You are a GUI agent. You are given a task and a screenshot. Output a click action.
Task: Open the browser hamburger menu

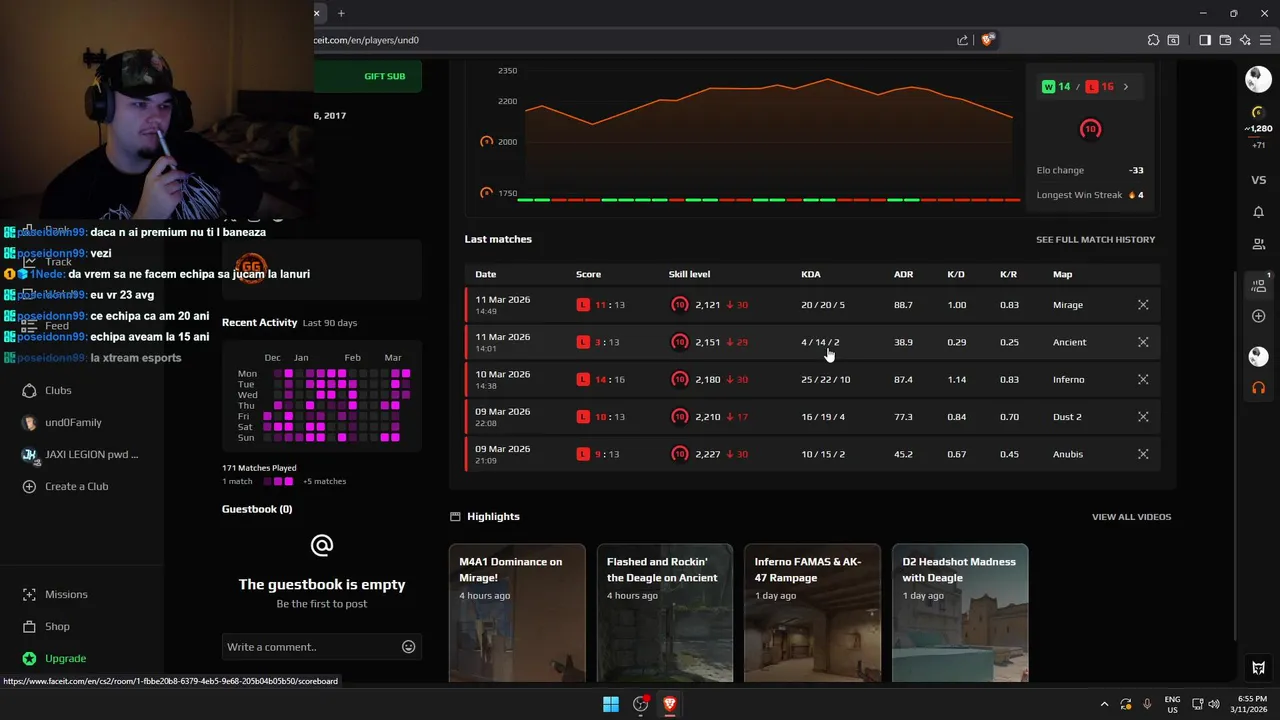pos(1265,40)
